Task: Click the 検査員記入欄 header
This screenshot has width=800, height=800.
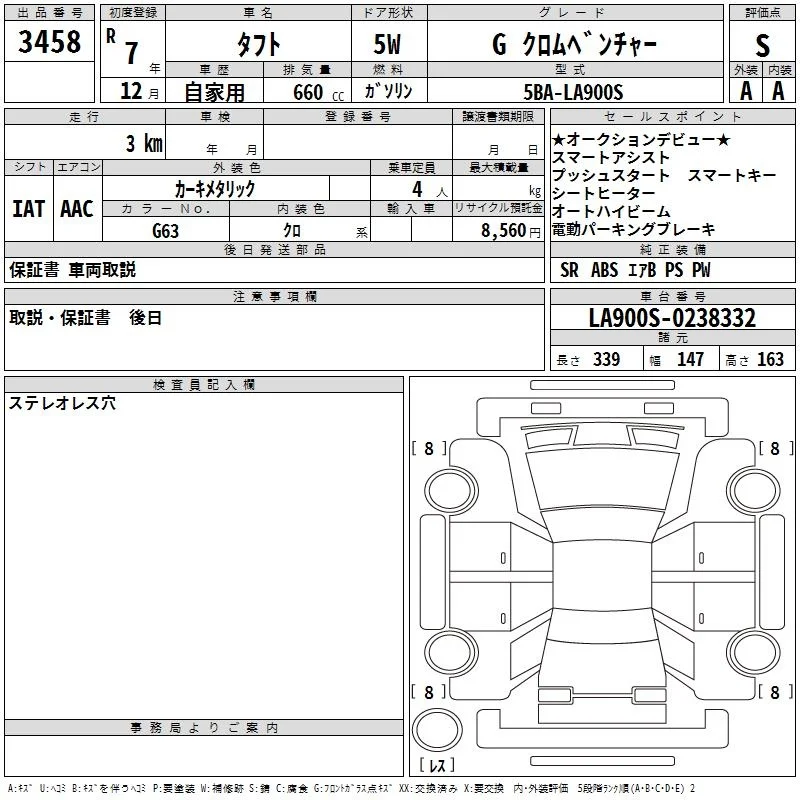Action: pos(204,385)
